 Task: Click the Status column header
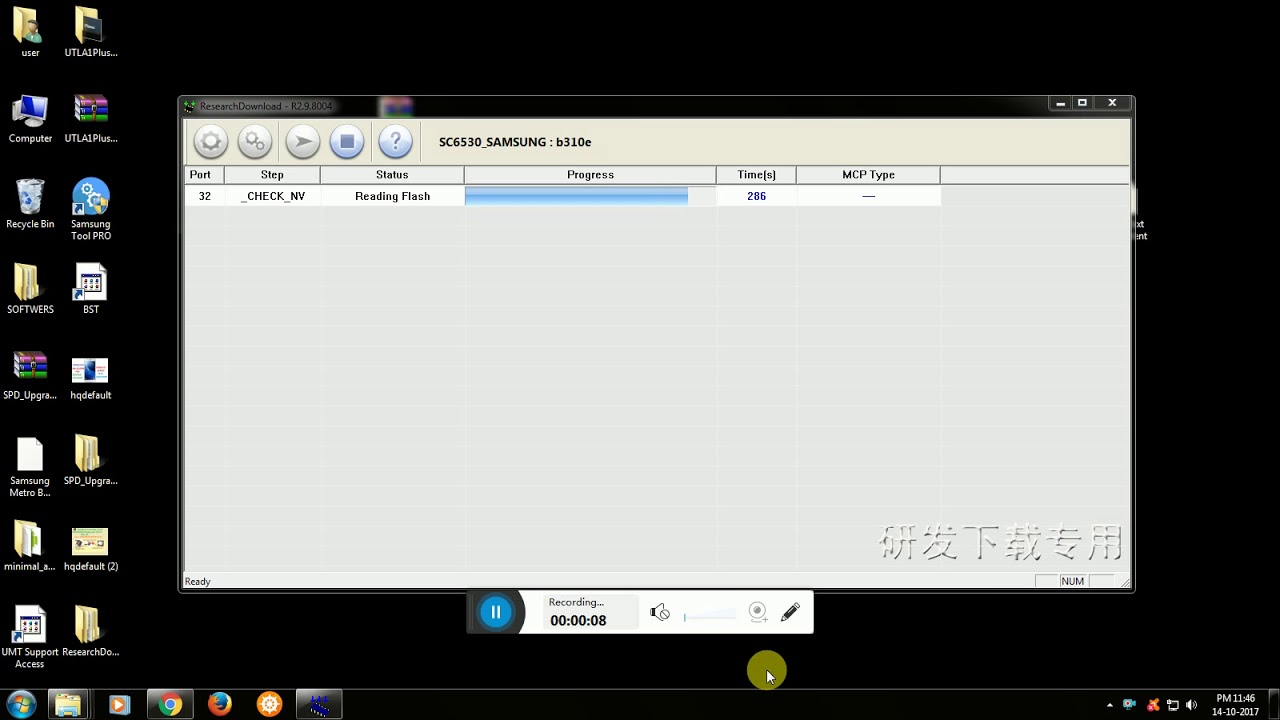click(392, 174)
